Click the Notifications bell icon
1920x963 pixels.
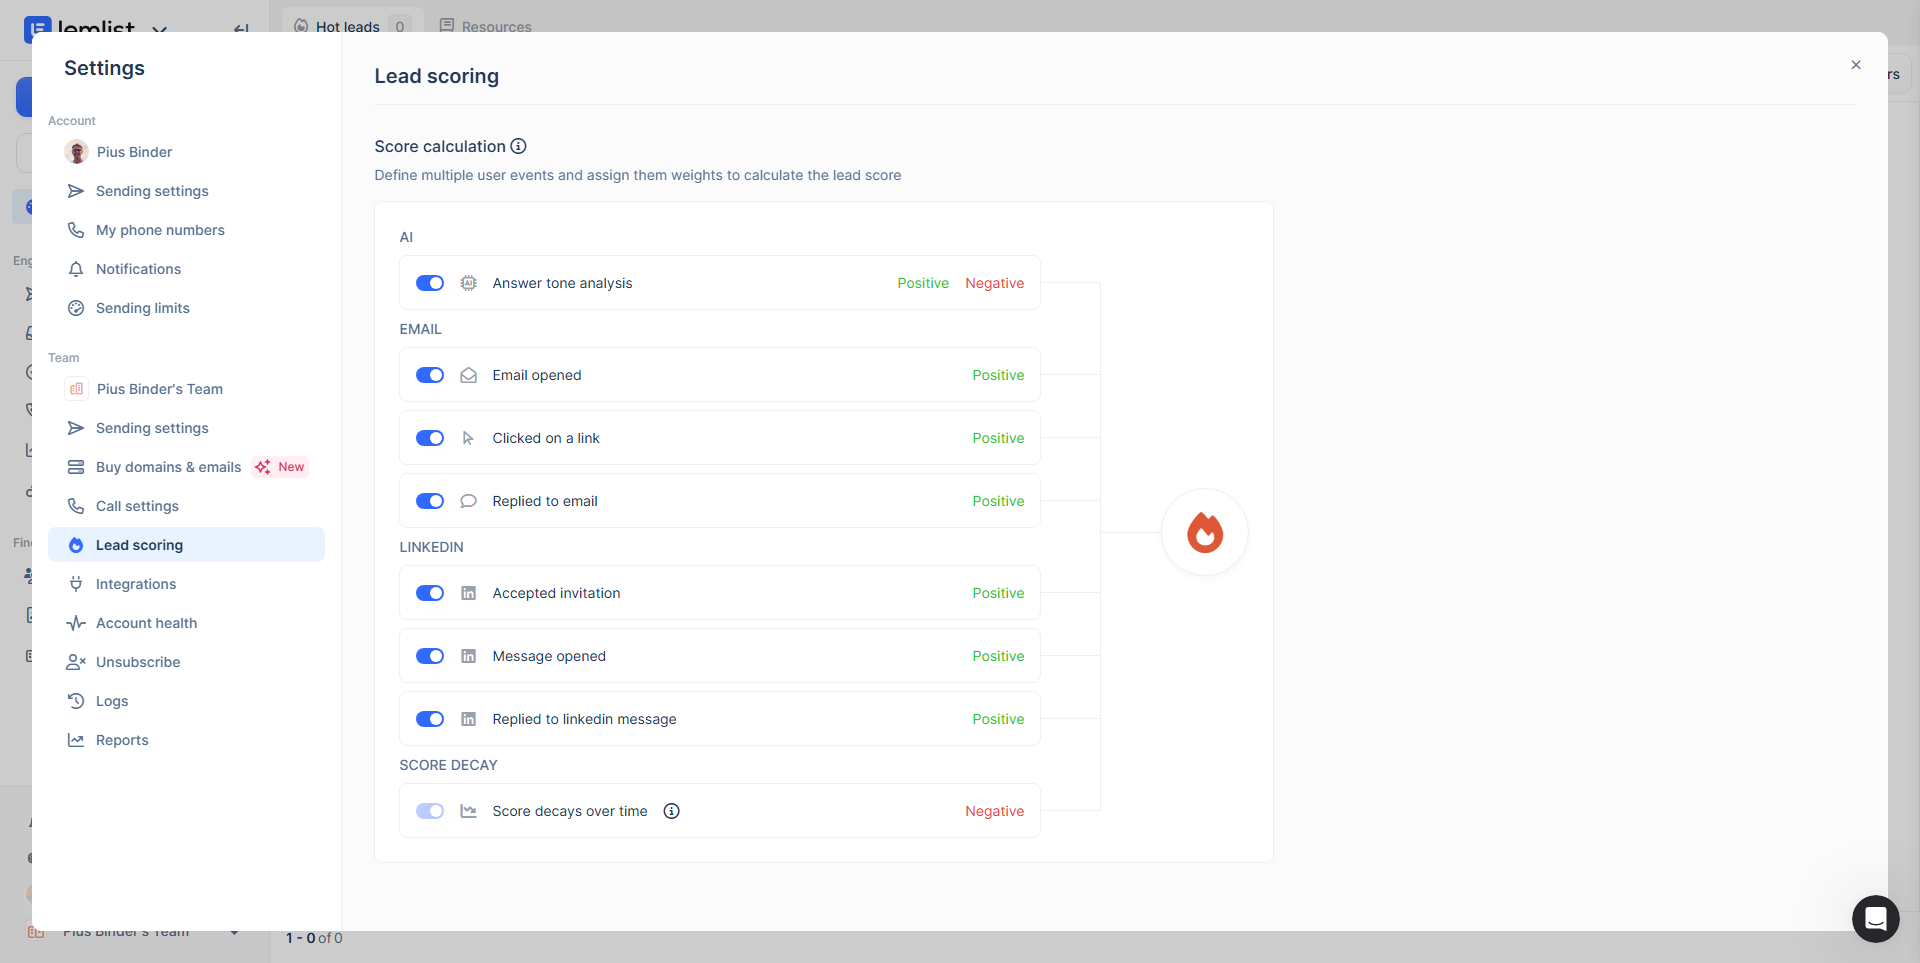pos(76,269)
